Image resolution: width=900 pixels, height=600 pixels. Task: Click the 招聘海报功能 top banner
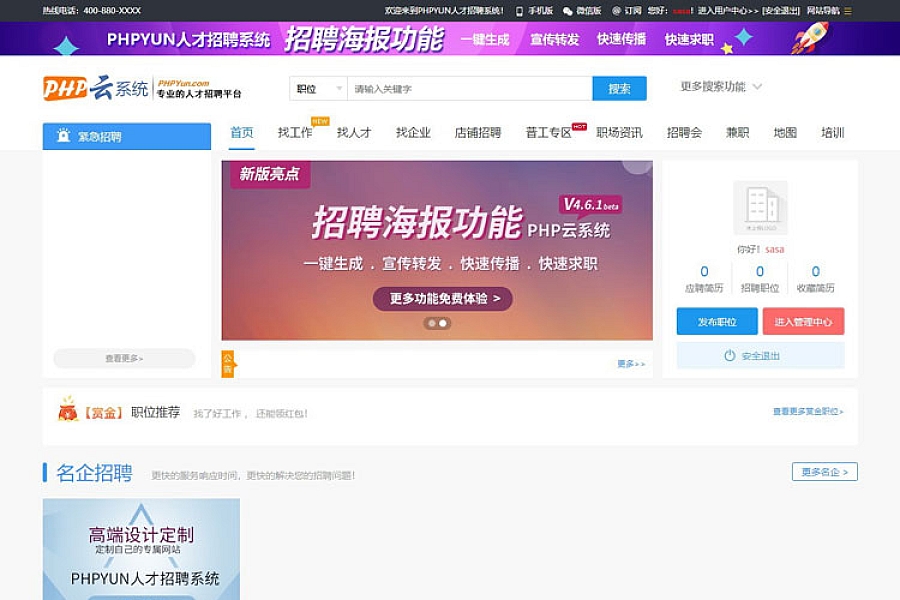[x=450, y=38]
